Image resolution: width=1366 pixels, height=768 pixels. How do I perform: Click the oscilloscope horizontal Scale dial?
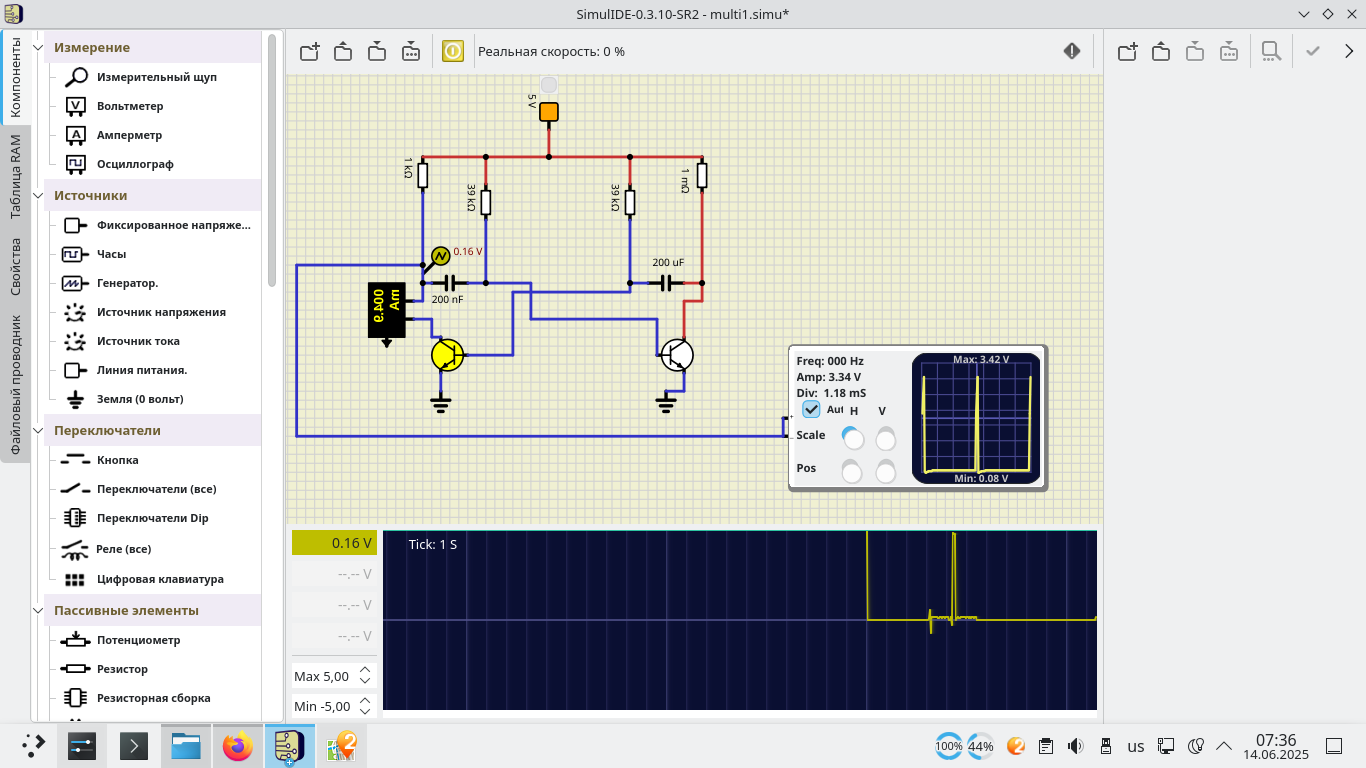(x=853, y=438)
